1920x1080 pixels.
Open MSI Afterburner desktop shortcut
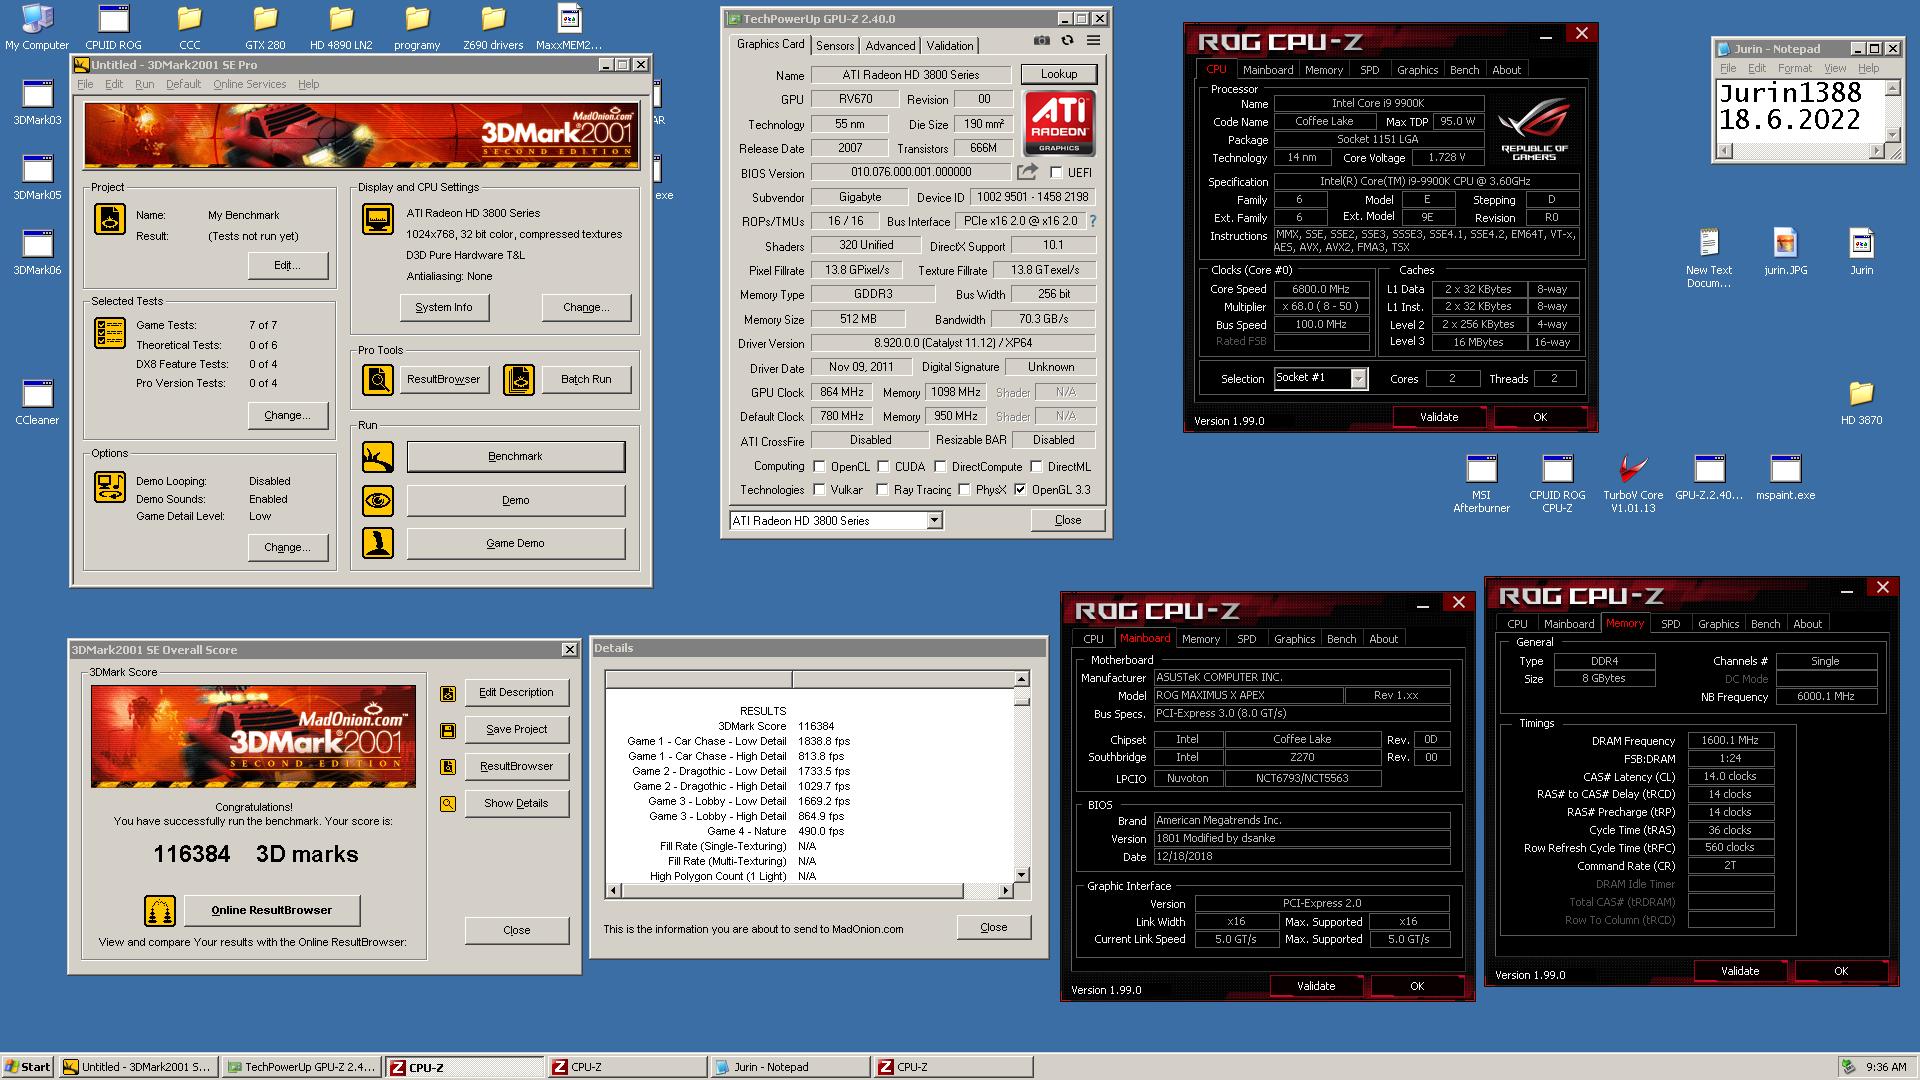point(1481,484)
